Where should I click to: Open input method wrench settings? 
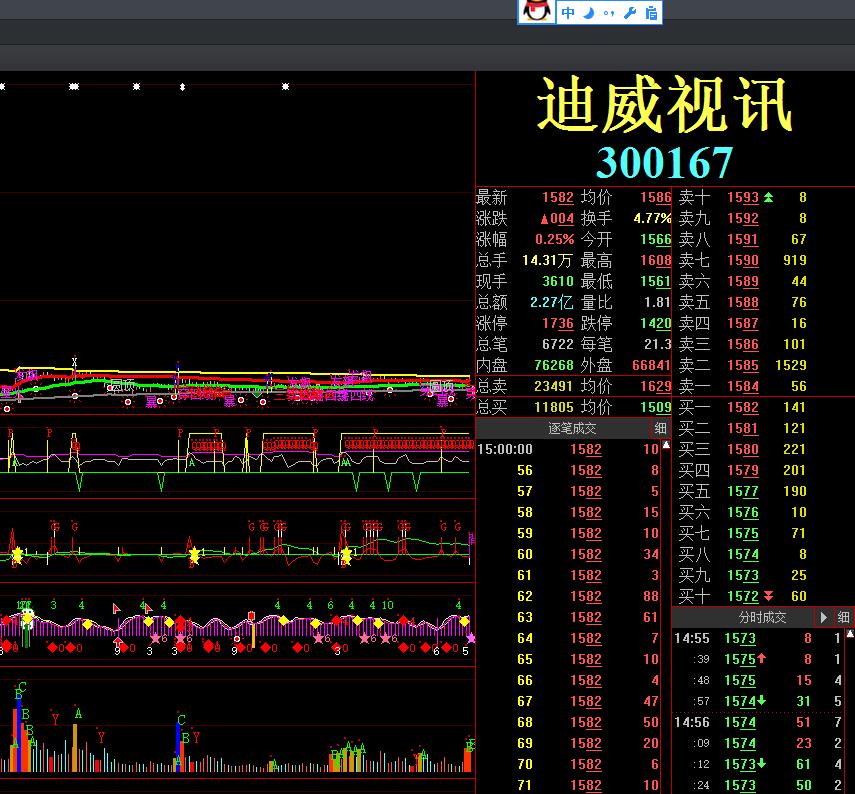630,13
